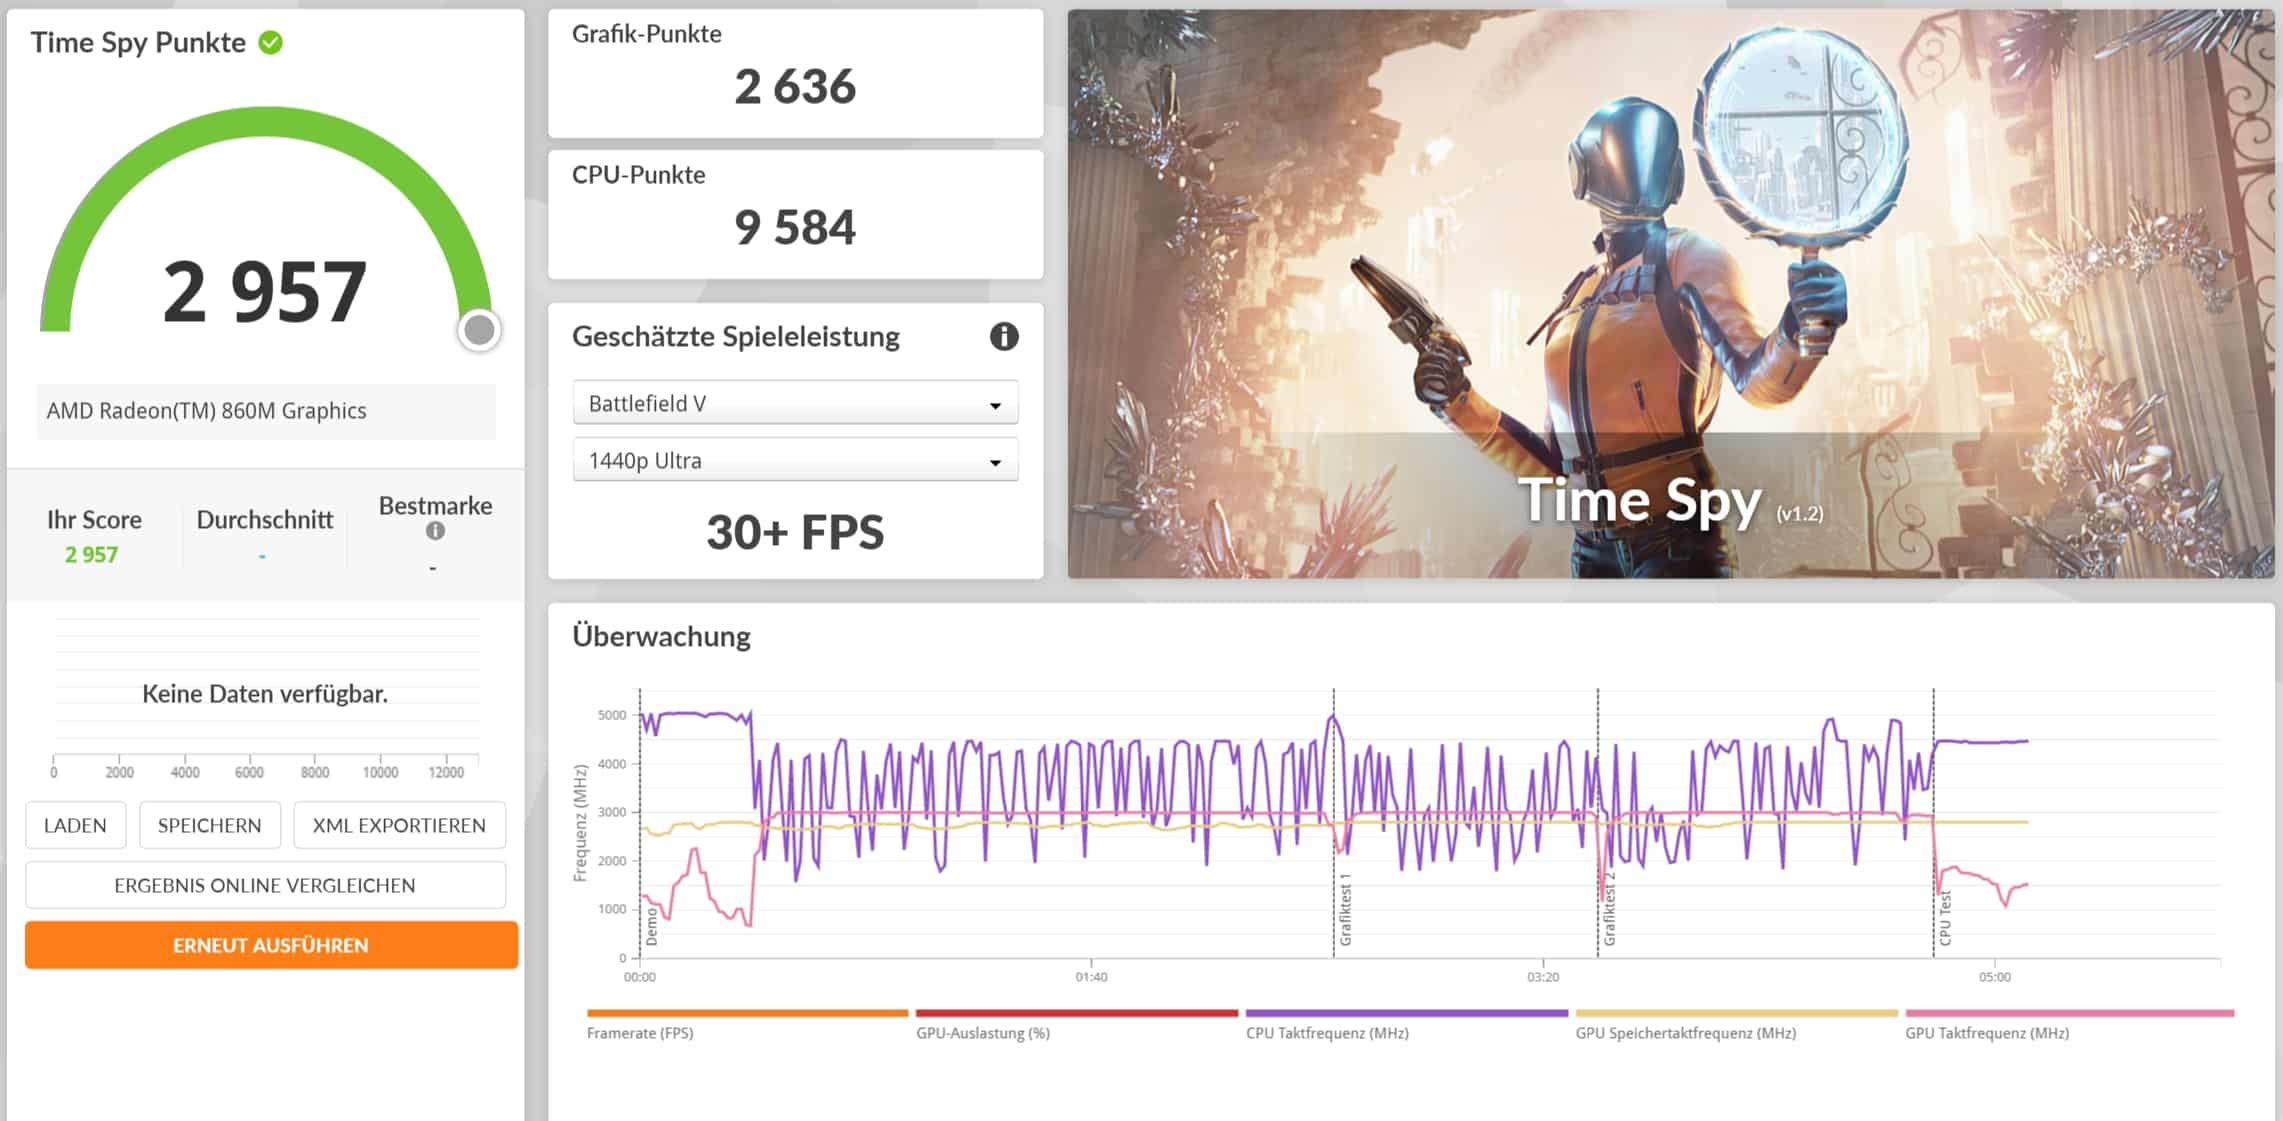2283x1121 pixels.
Task: Select the AMD Radeon 860M Graphics field
Action: pyautogui.click(x=266, y=411)
